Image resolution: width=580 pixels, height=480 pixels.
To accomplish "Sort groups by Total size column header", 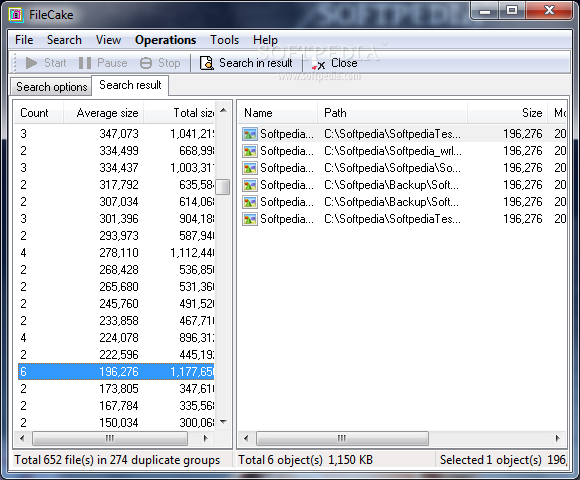I will tap(179, 113).
